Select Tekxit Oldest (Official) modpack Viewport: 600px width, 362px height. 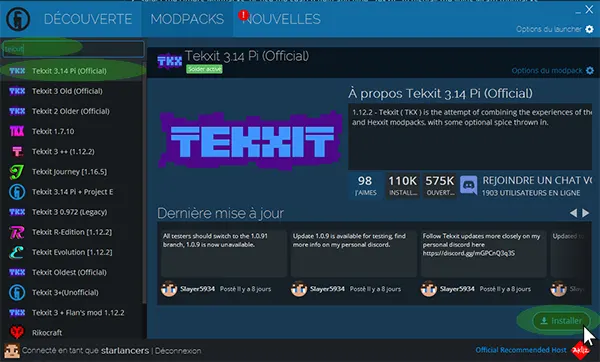pyautogui.click(x=72, y=272)
